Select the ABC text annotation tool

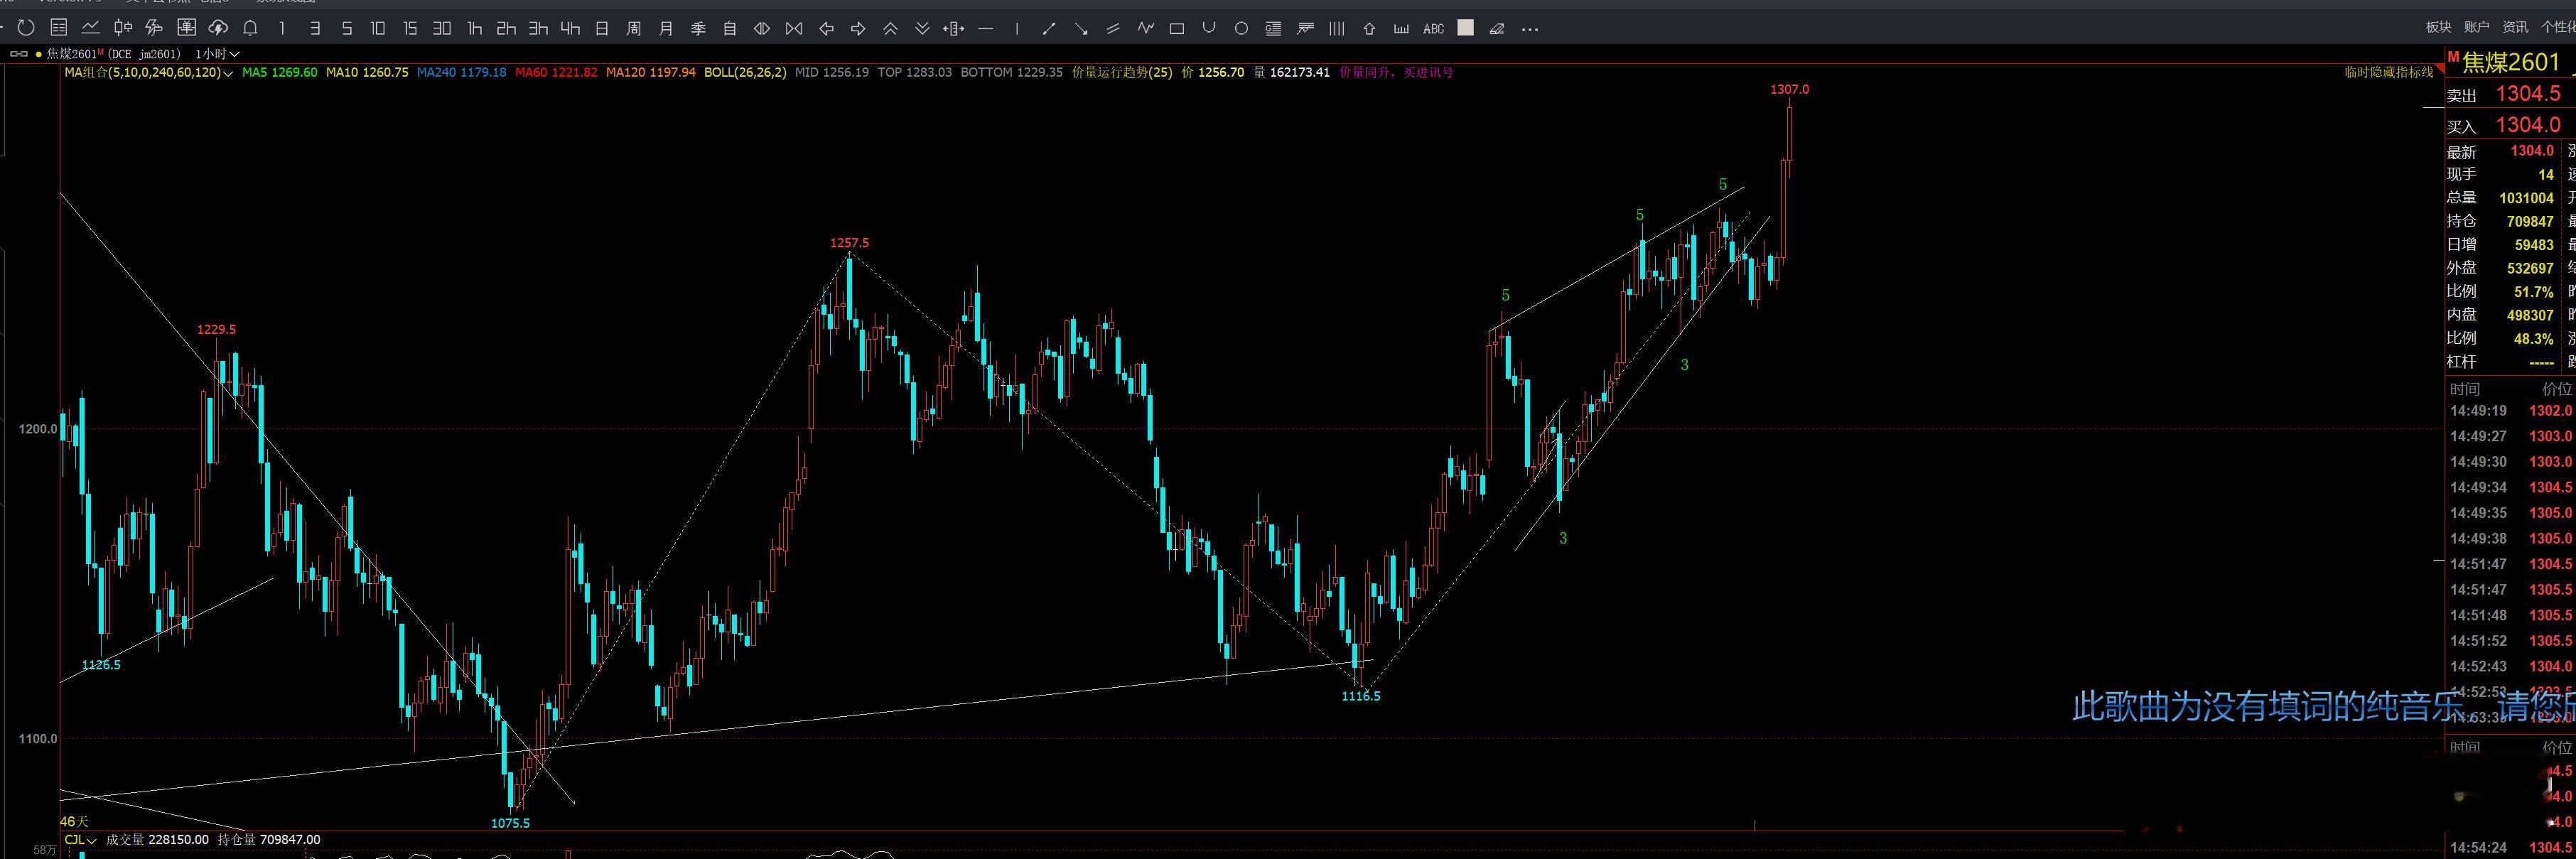[1433, 29]
